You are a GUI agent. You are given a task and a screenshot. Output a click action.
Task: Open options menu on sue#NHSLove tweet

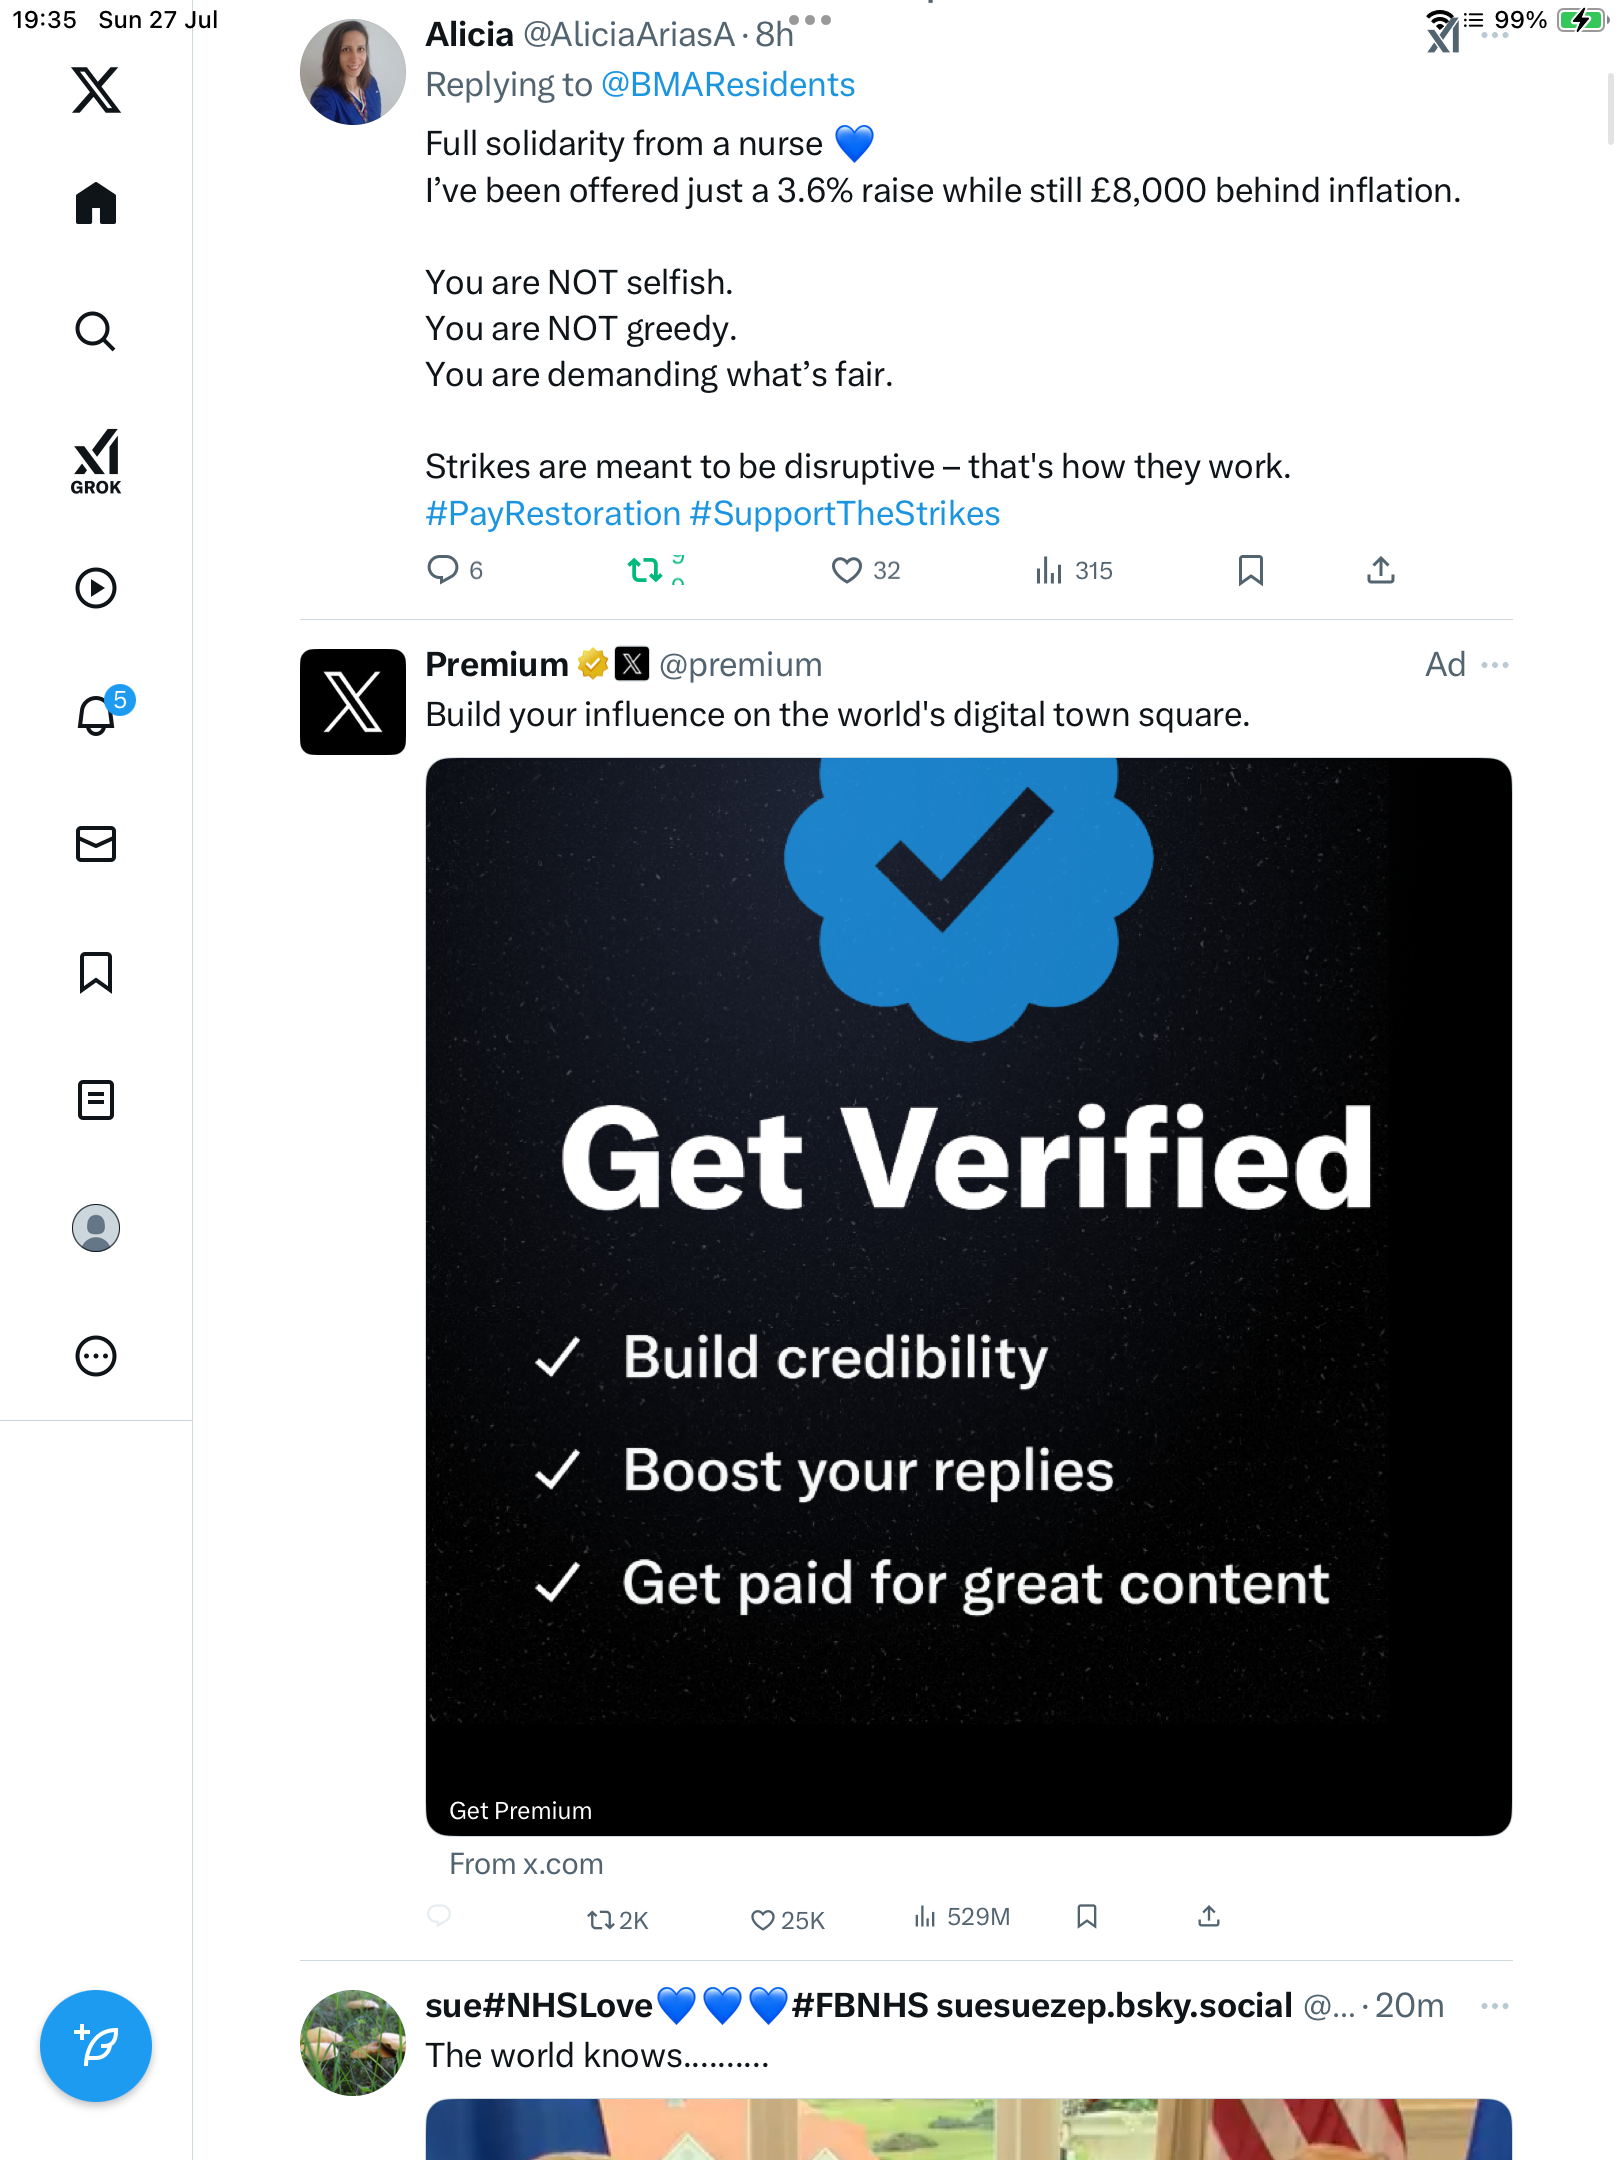click(x=1495, y=2006)
